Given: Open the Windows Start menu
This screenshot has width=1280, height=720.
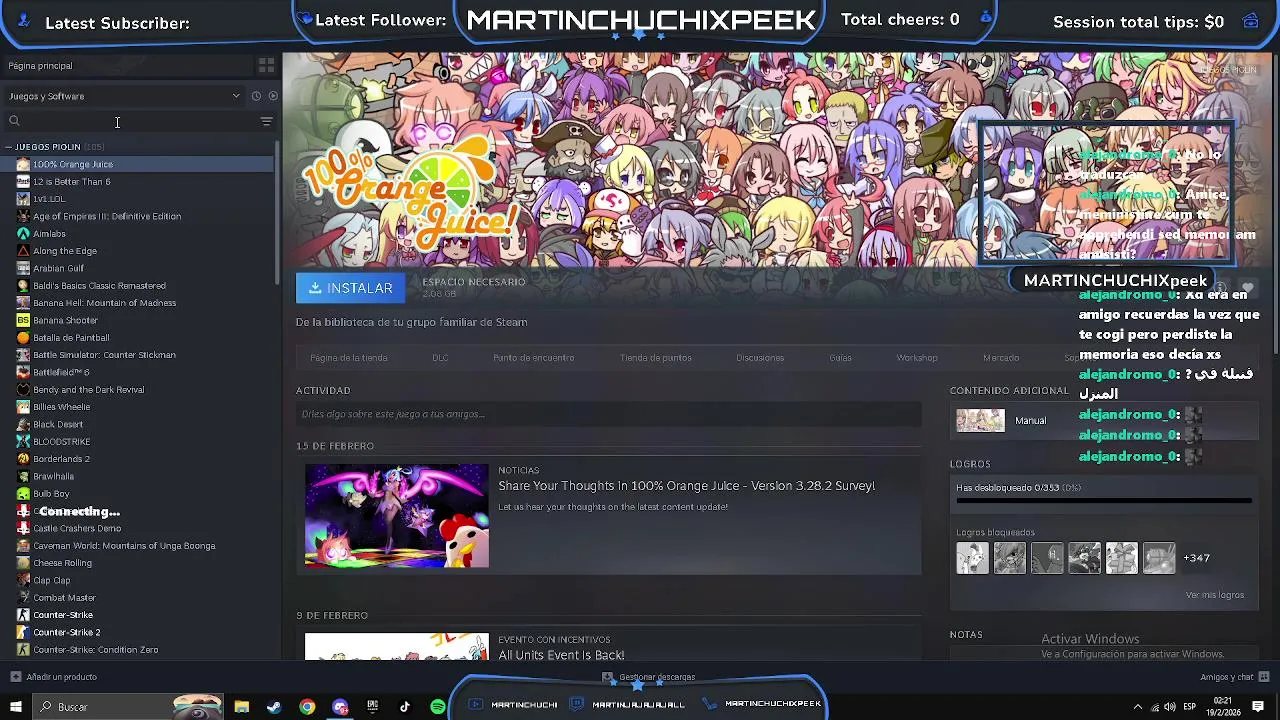Looking at the screenshot, I should pyautogui.click(x=15, y=707).
